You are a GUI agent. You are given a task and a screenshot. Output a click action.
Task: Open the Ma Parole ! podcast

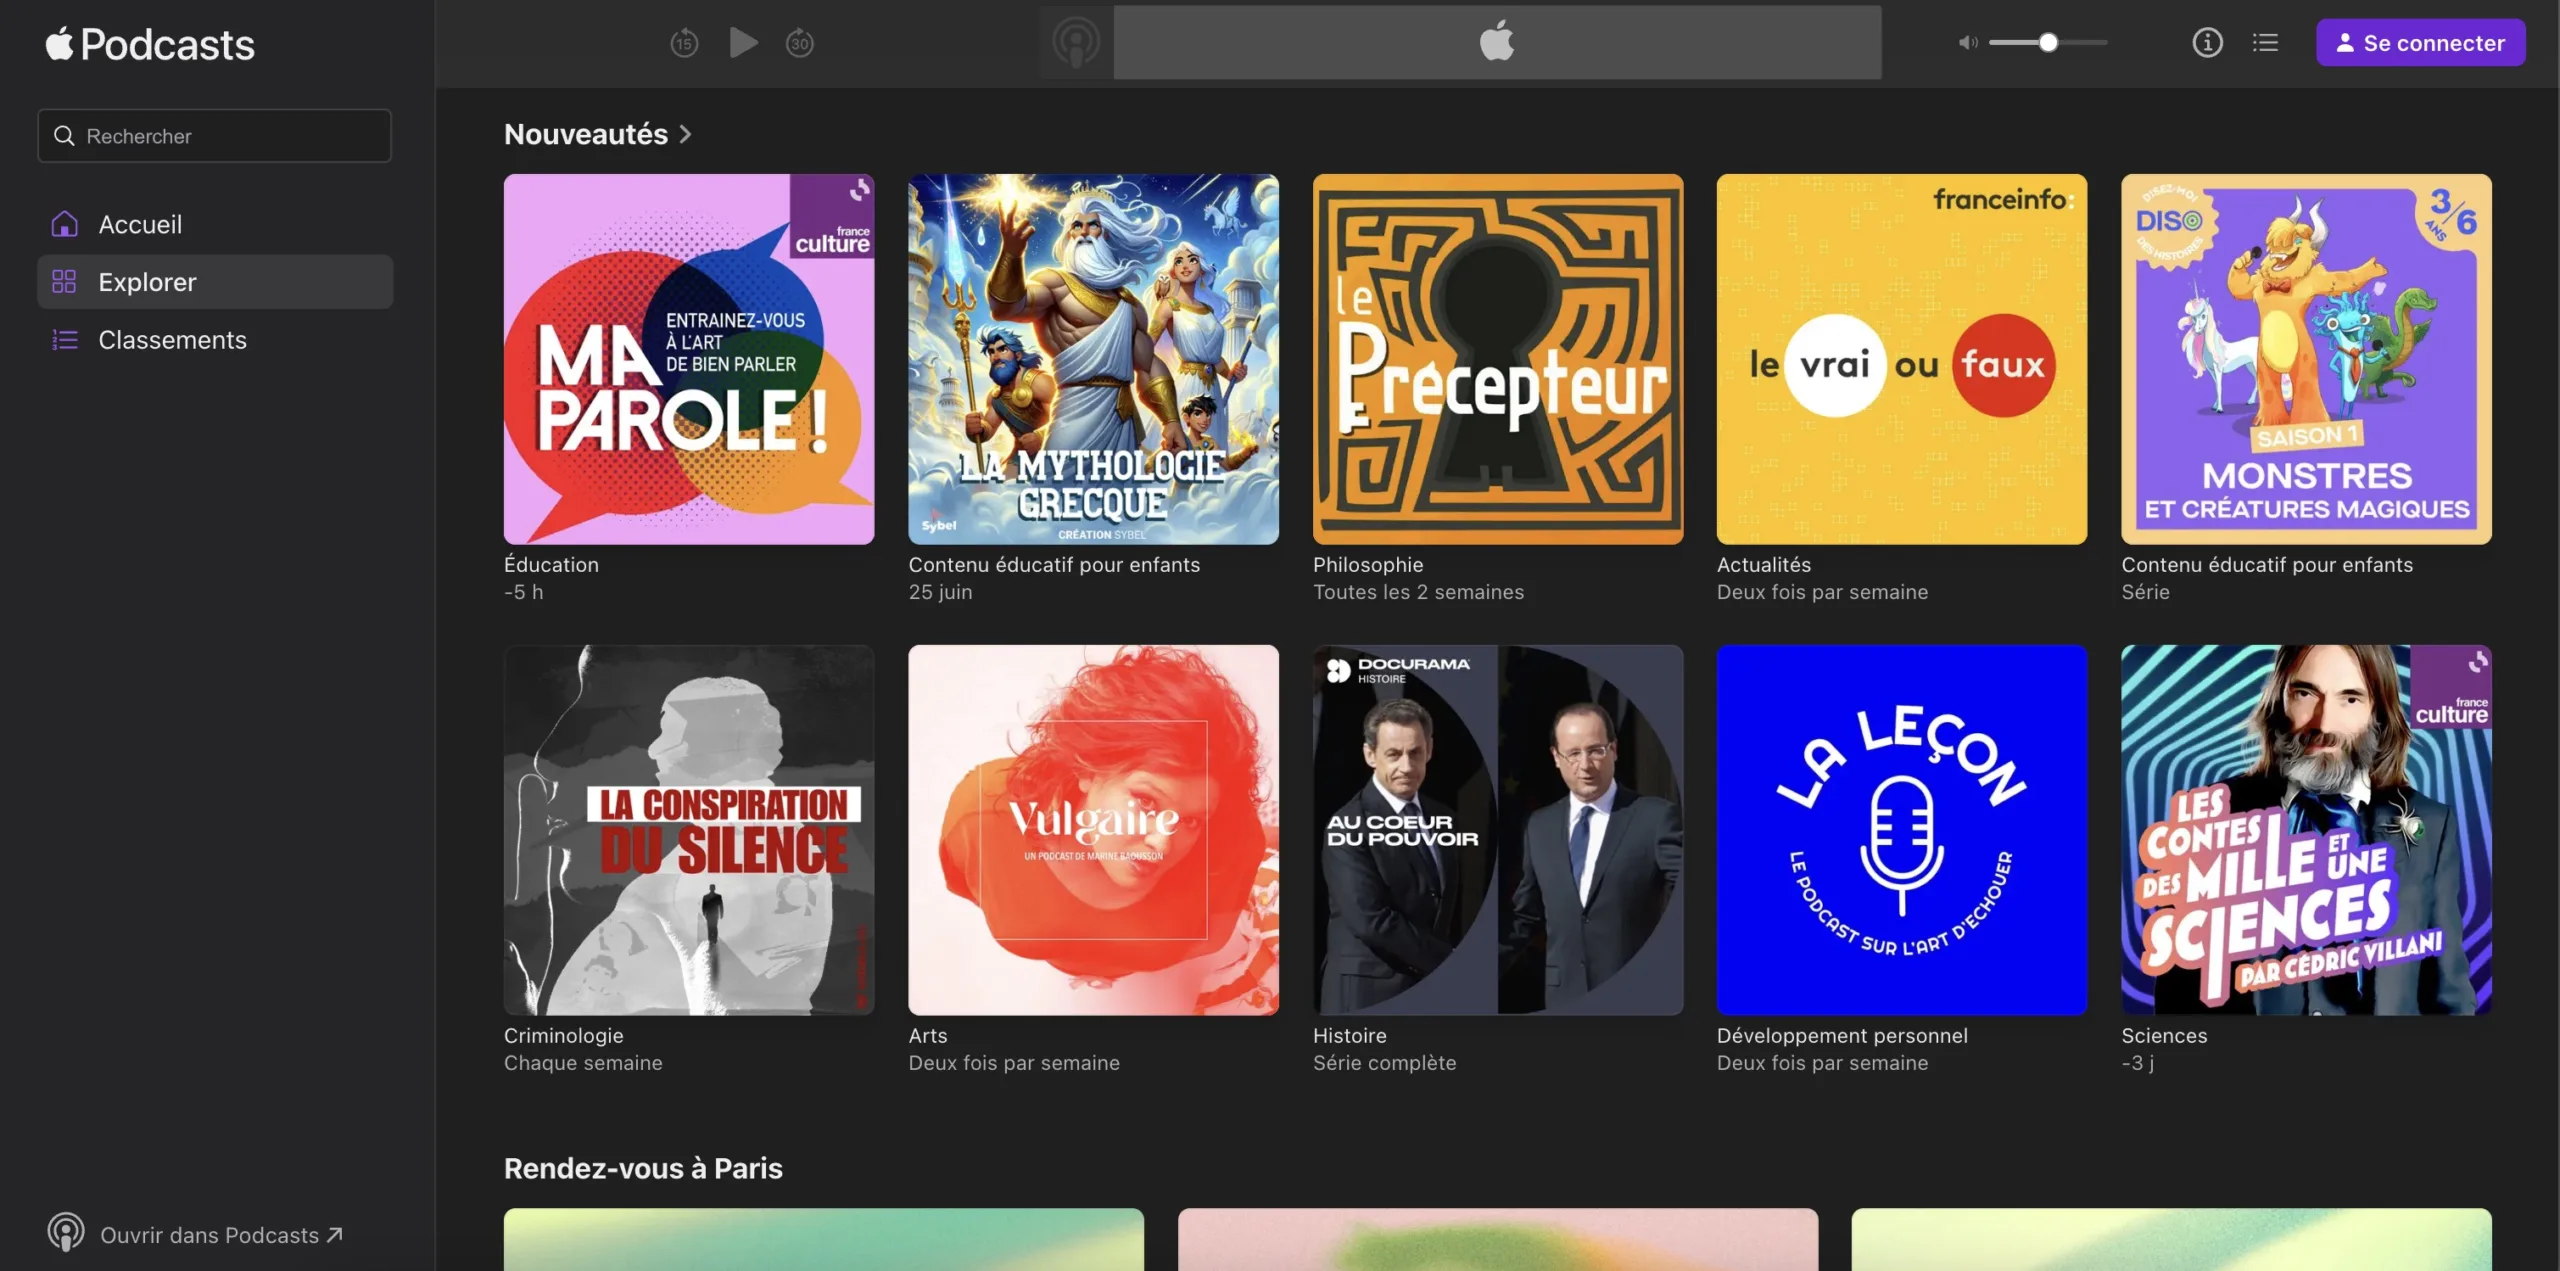coord(689,360)
